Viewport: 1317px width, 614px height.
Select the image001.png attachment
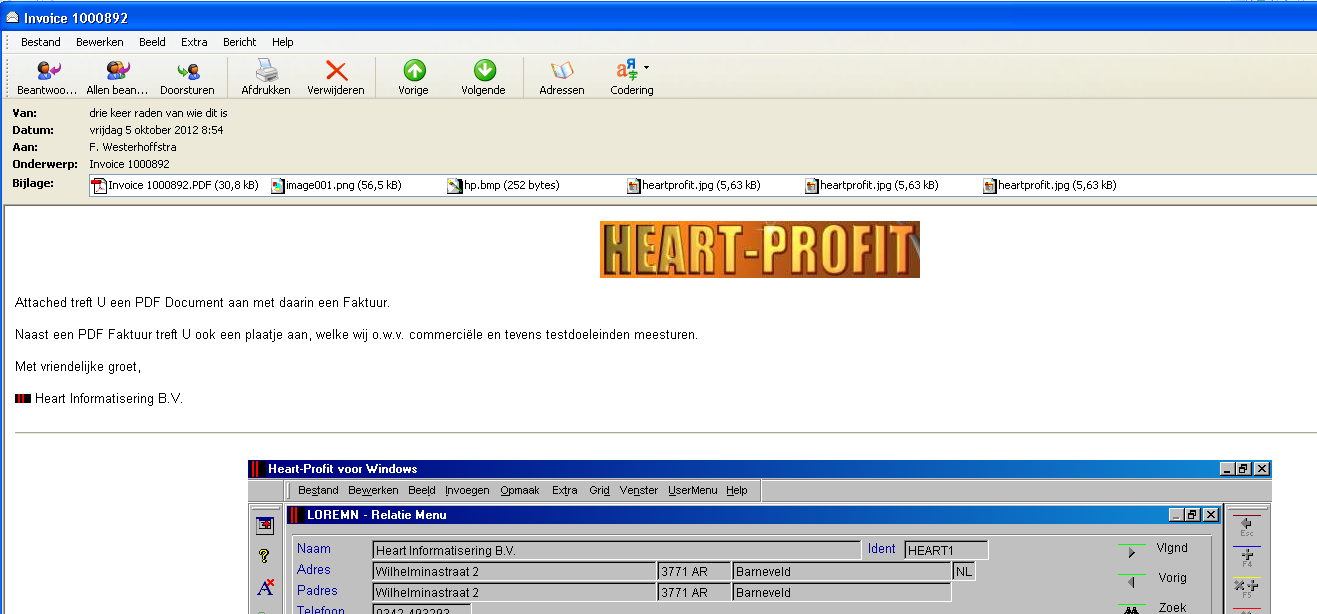coord(337,185)
